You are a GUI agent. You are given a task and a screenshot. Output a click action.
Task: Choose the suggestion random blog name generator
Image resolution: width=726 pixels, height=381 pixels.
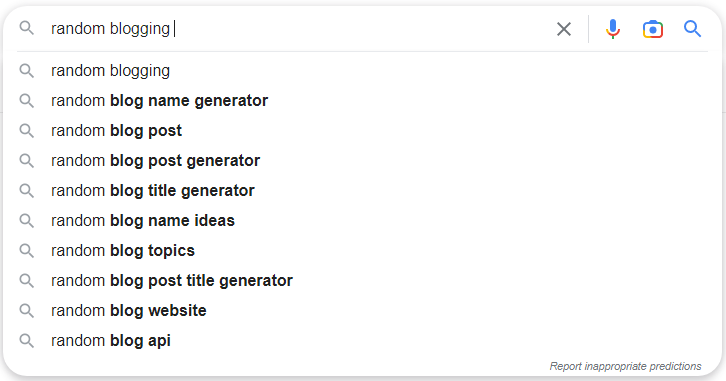click(363, 100)
